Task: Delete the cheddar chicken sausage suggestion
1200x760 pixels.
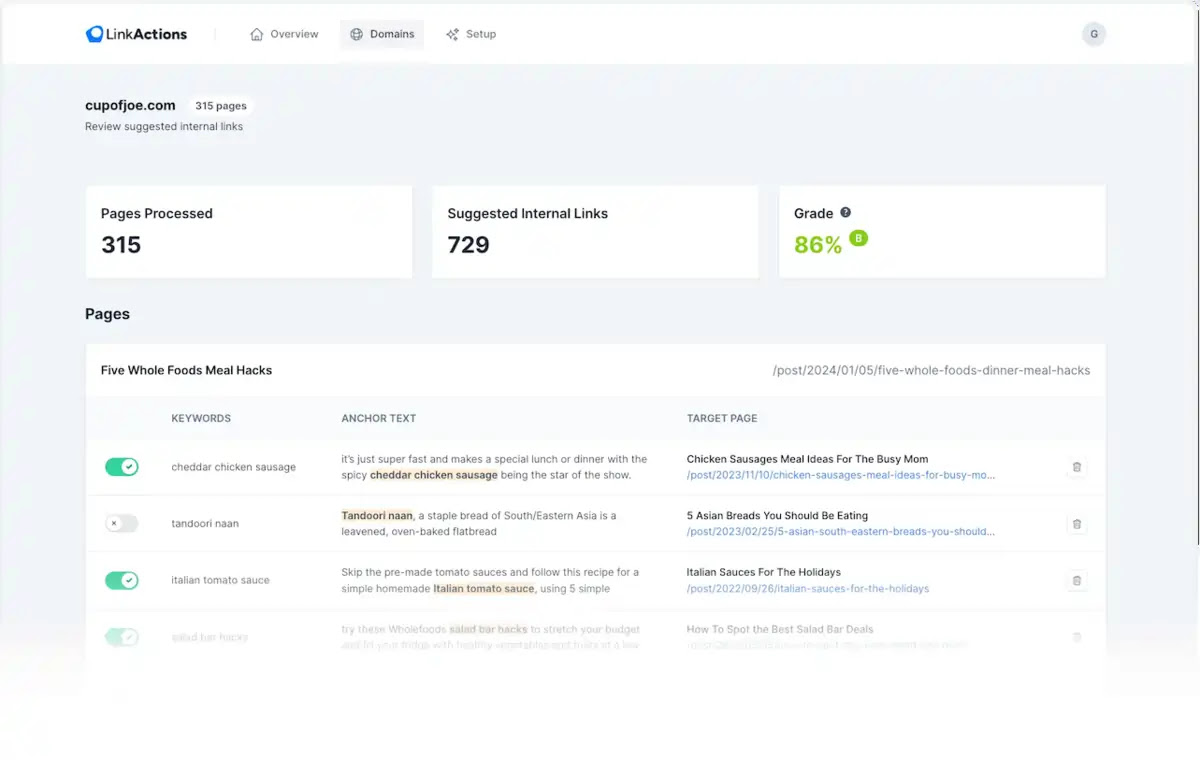Action: click(x=1077, y=467)
